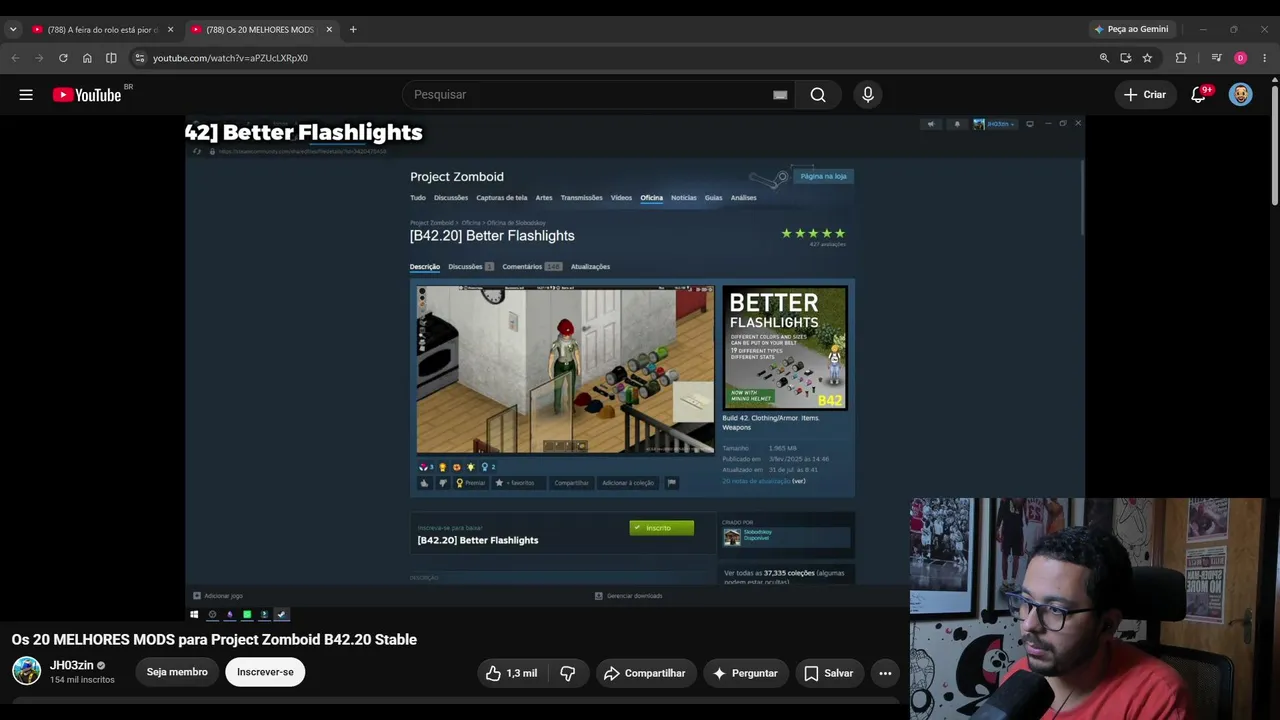Like the video with 1,3 mil likes
The image size is (1280, 720).
point(511,673)
